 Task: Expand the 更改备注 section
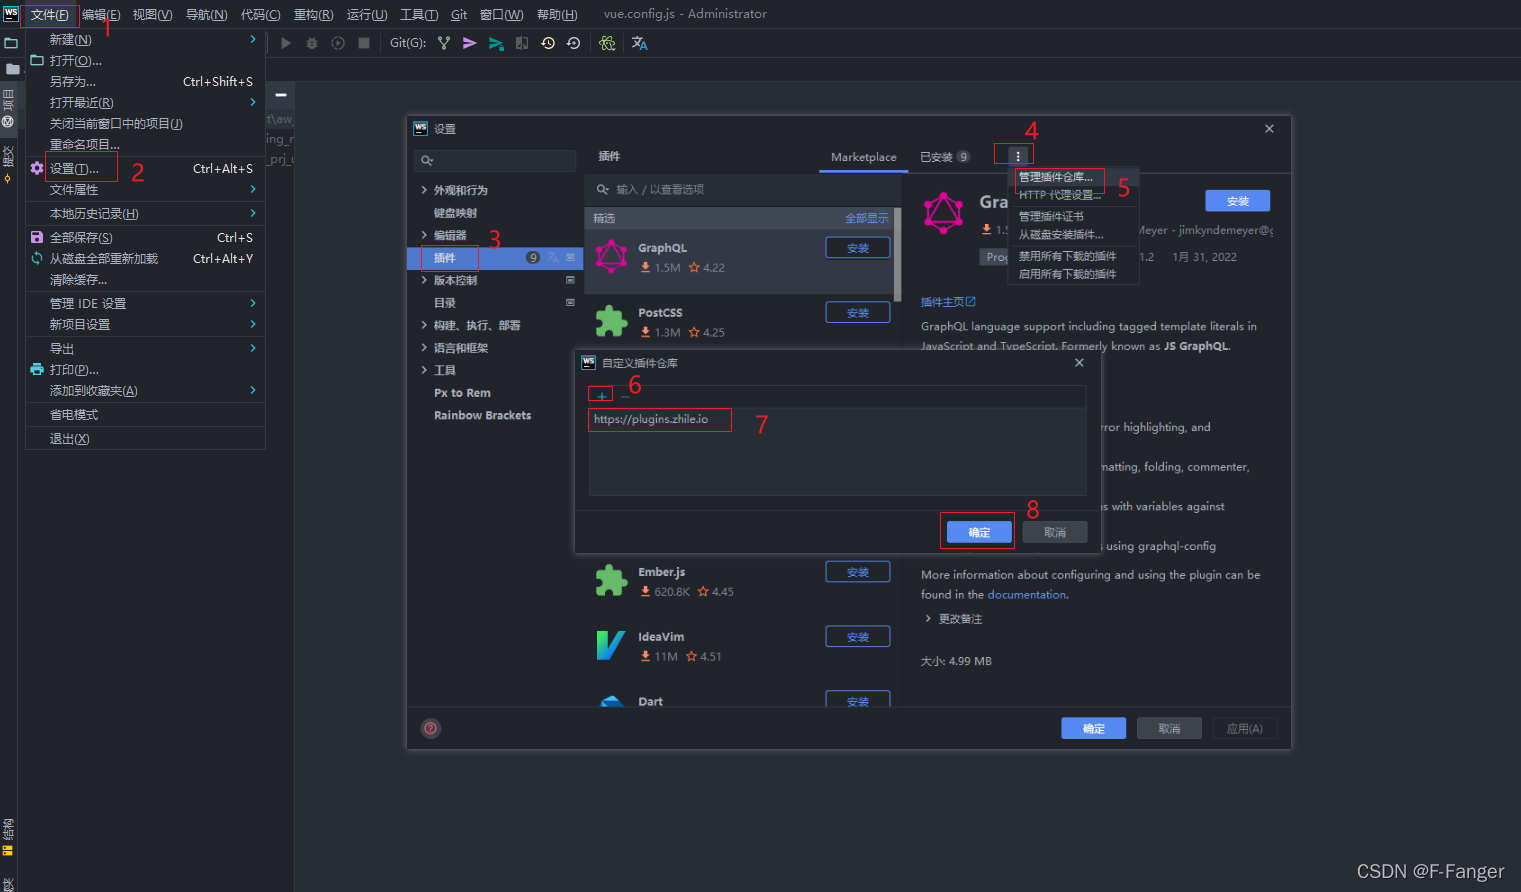pyautogui.click(x=928, y=619)
